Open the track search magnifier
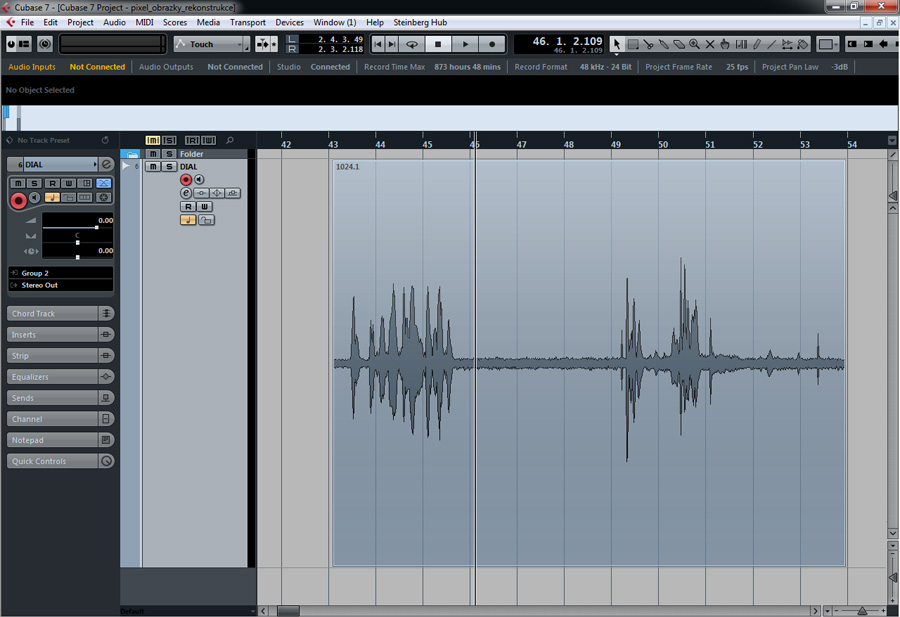This screenshot has width=900, height=617. point(230,141)
